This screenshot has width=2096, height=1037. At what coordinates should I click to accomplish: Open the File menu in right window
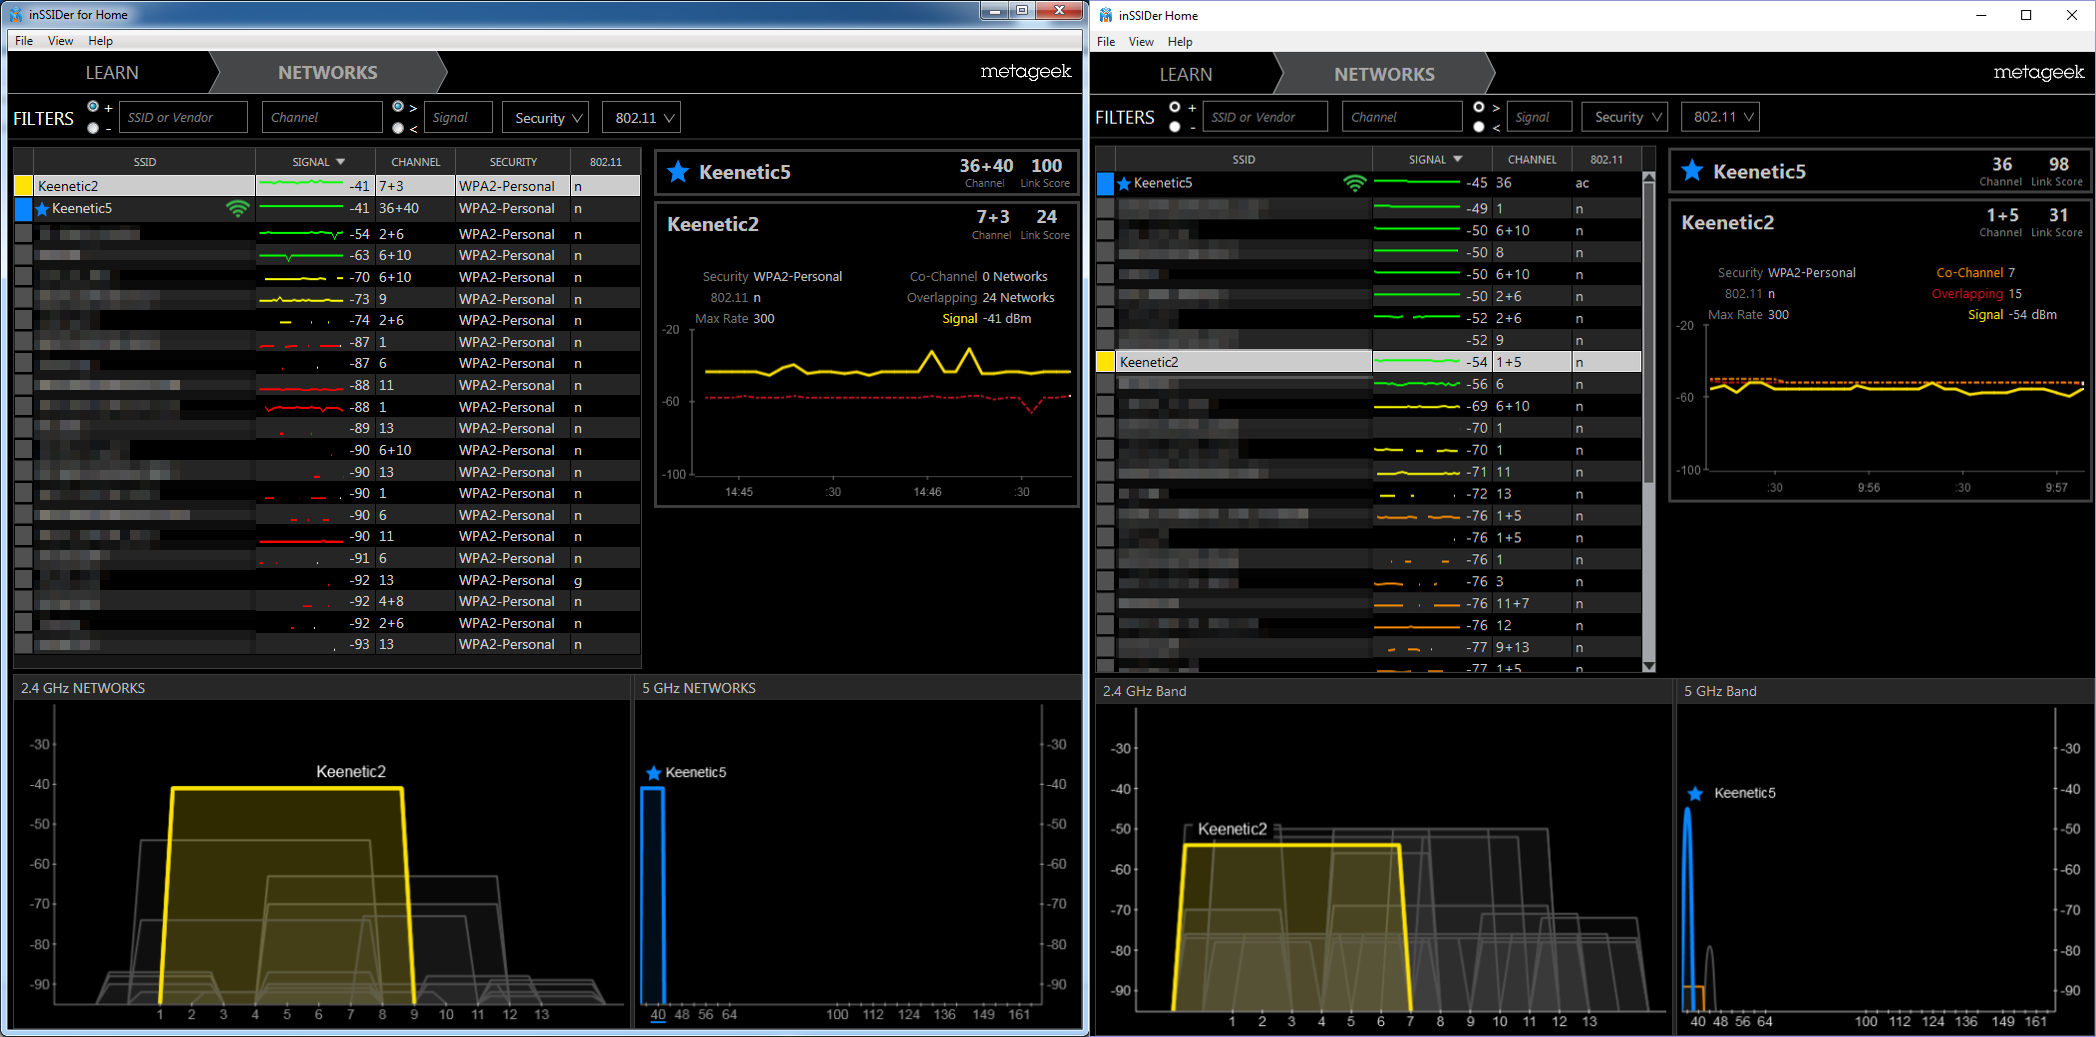(1106, 42)
